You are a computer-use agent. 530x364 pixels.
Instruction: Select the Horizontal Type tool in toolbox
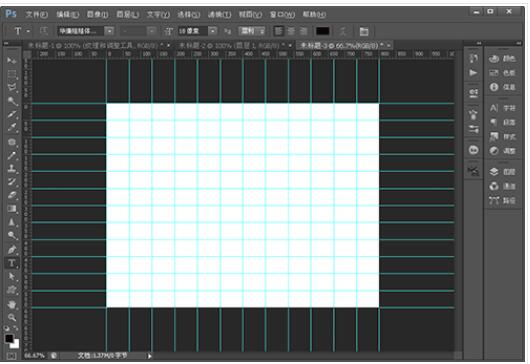[x=11, y=263]
